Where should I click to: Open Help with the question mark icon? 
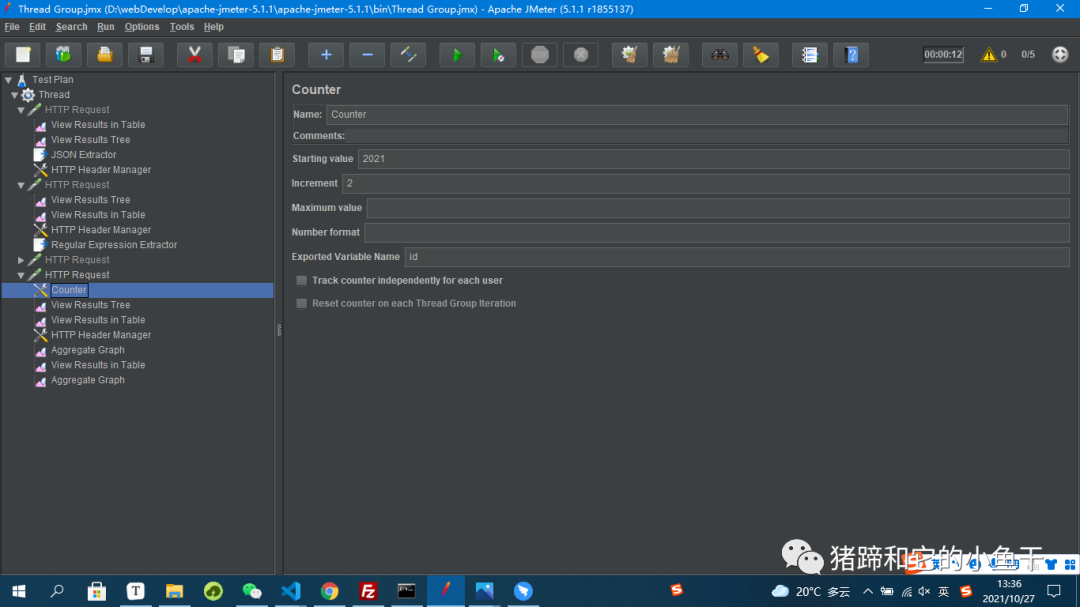(851, 54)
